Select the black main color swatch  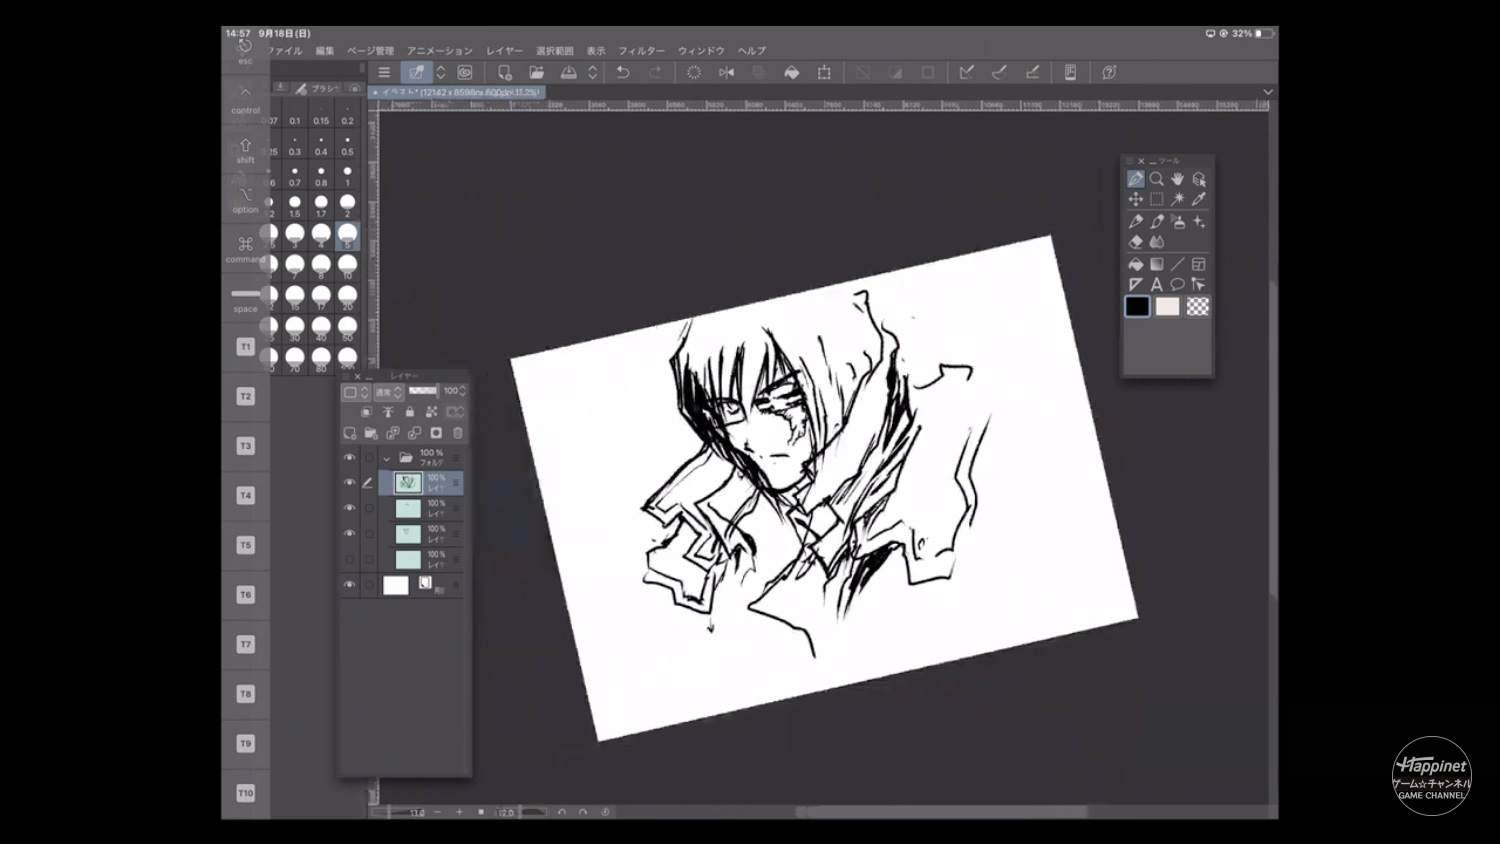[x=1137, y=307]
